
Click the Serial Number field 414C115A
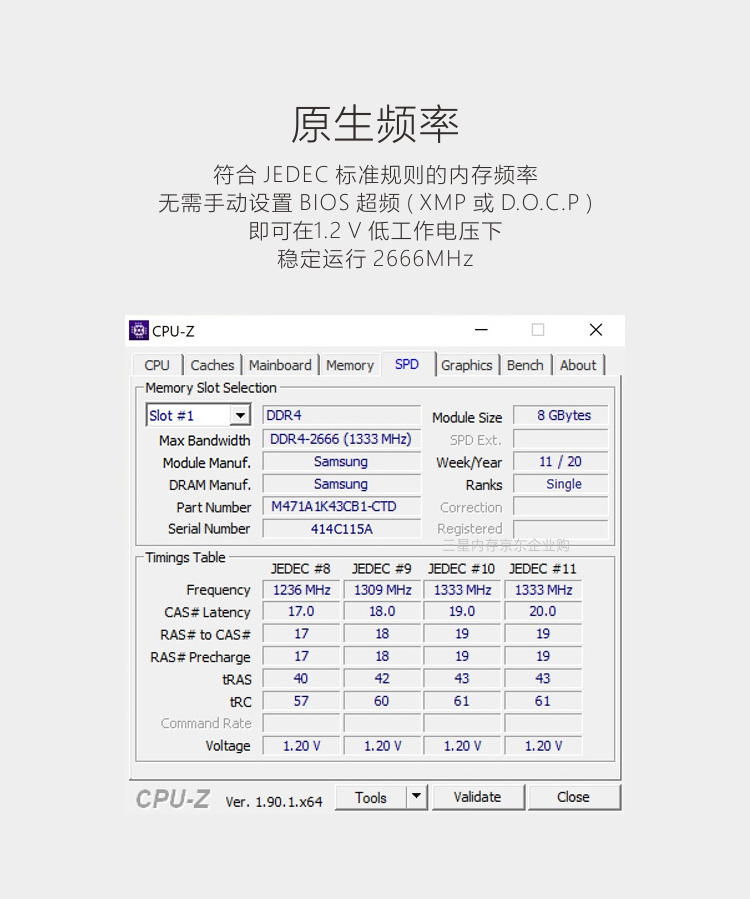click(x=341, y=529)
